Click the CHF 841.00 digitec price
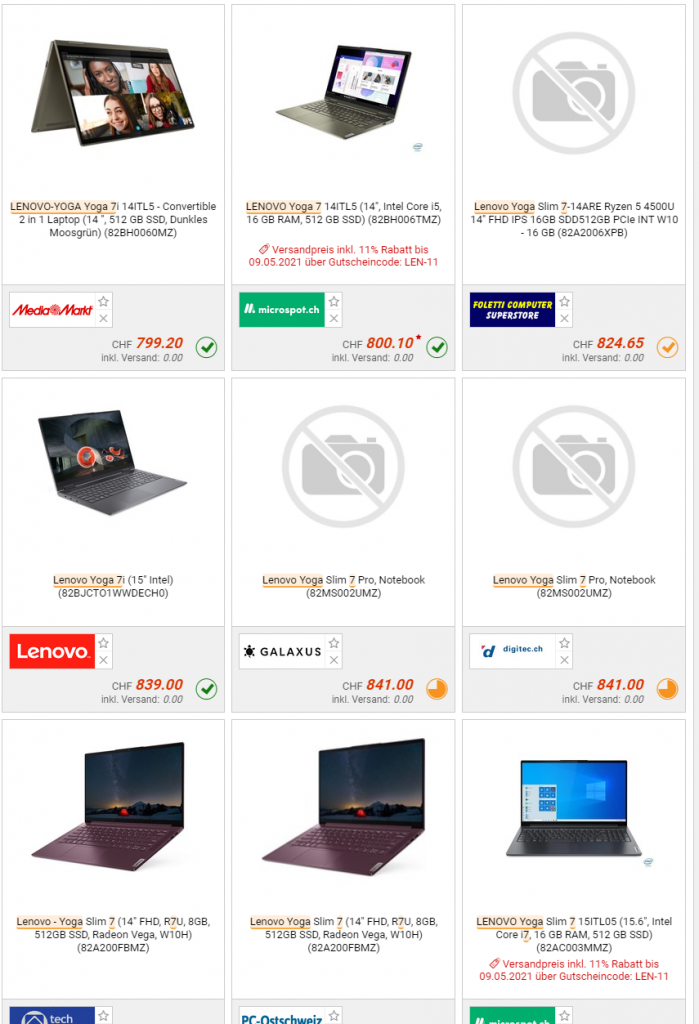Image resolution: width=699 pixels, height=1024 pixels. [608, 684]
